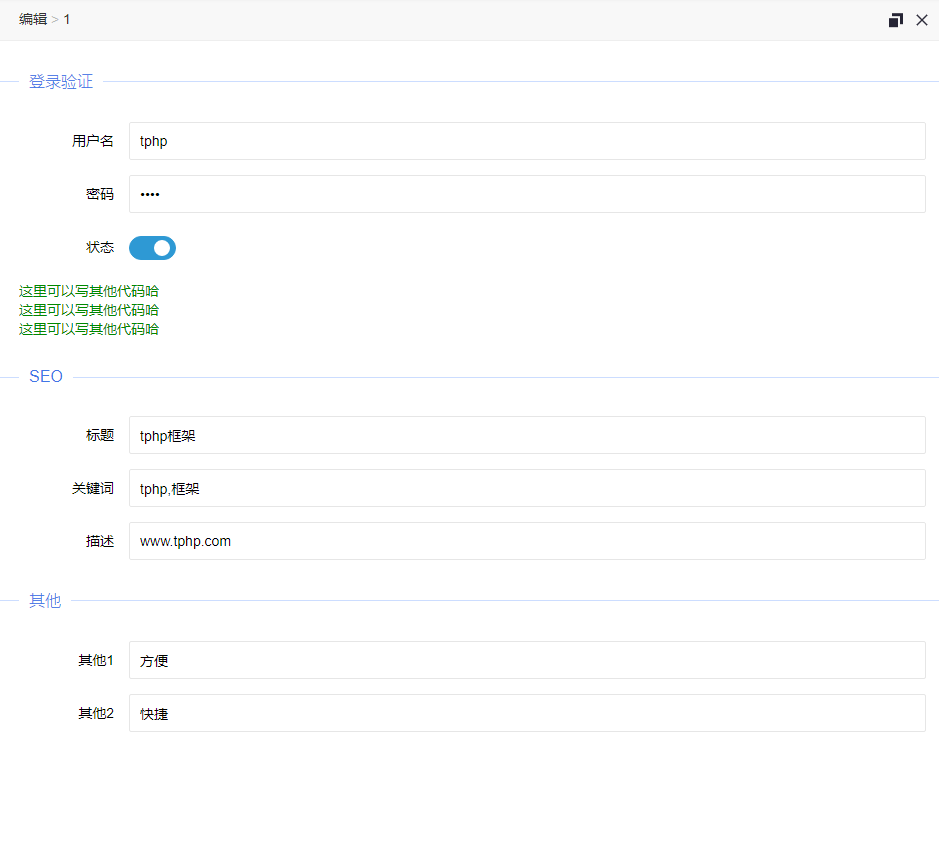The height and width of the screenshot is (858, 939).
Task: Click the 其他1 field label
Action: pos(96,660)
